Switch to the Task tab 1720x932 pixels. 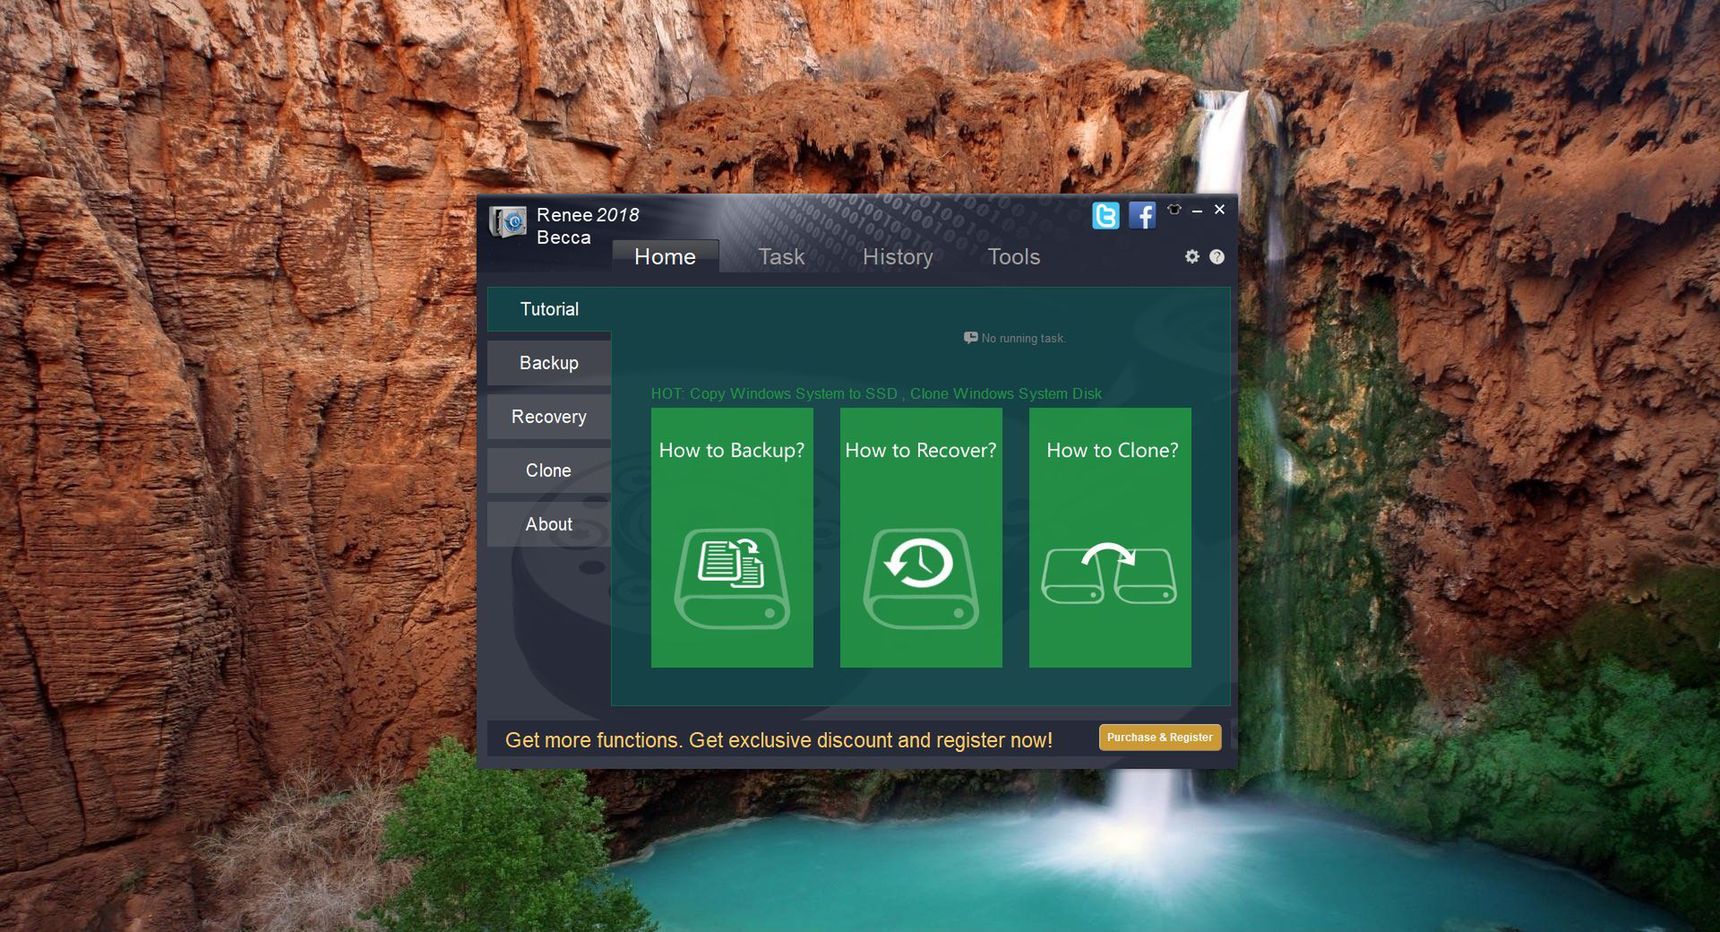[781, 257]
